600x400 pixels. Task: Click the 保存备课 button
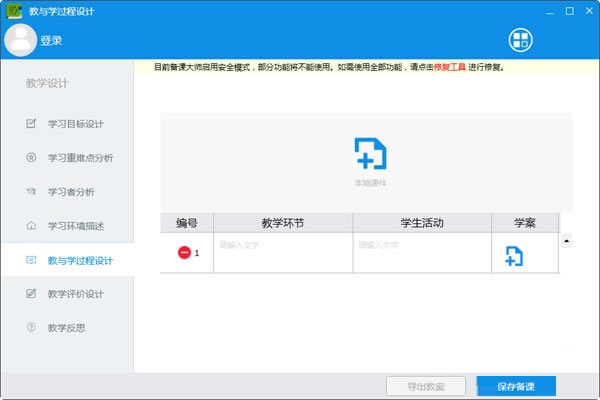tap(516, 386)
